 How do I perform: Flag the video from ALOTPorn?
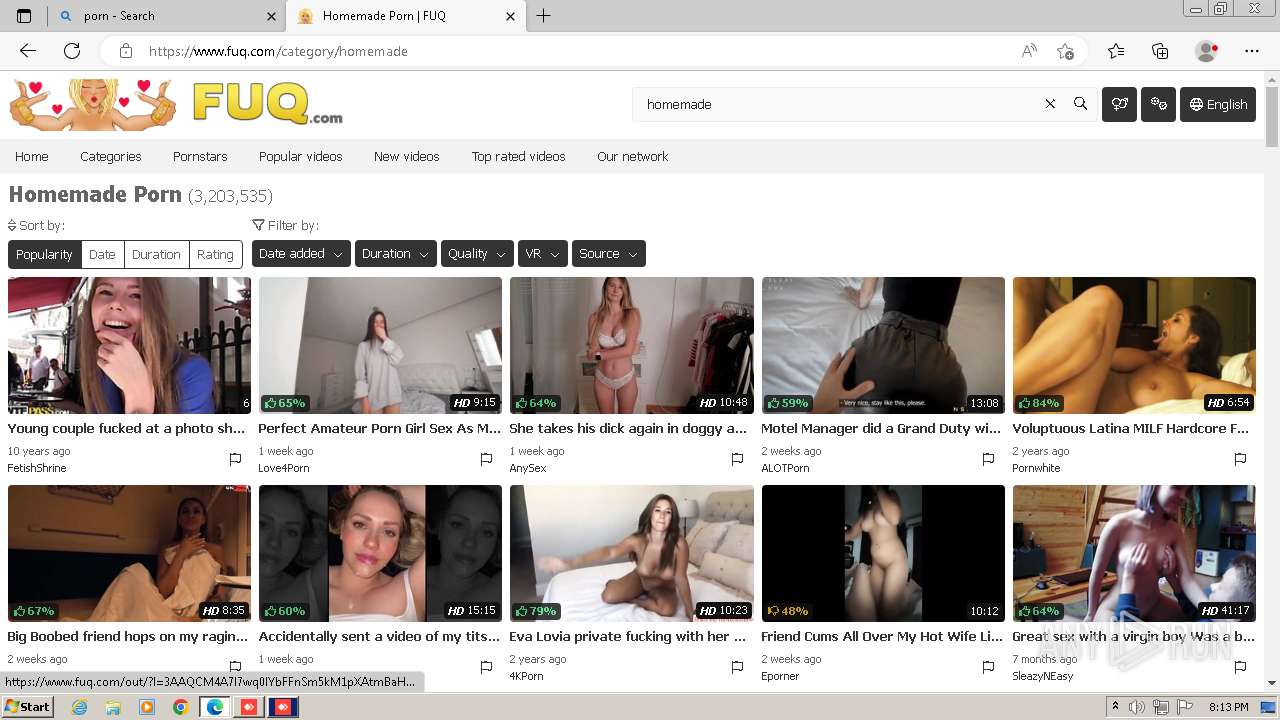(988, 459)
